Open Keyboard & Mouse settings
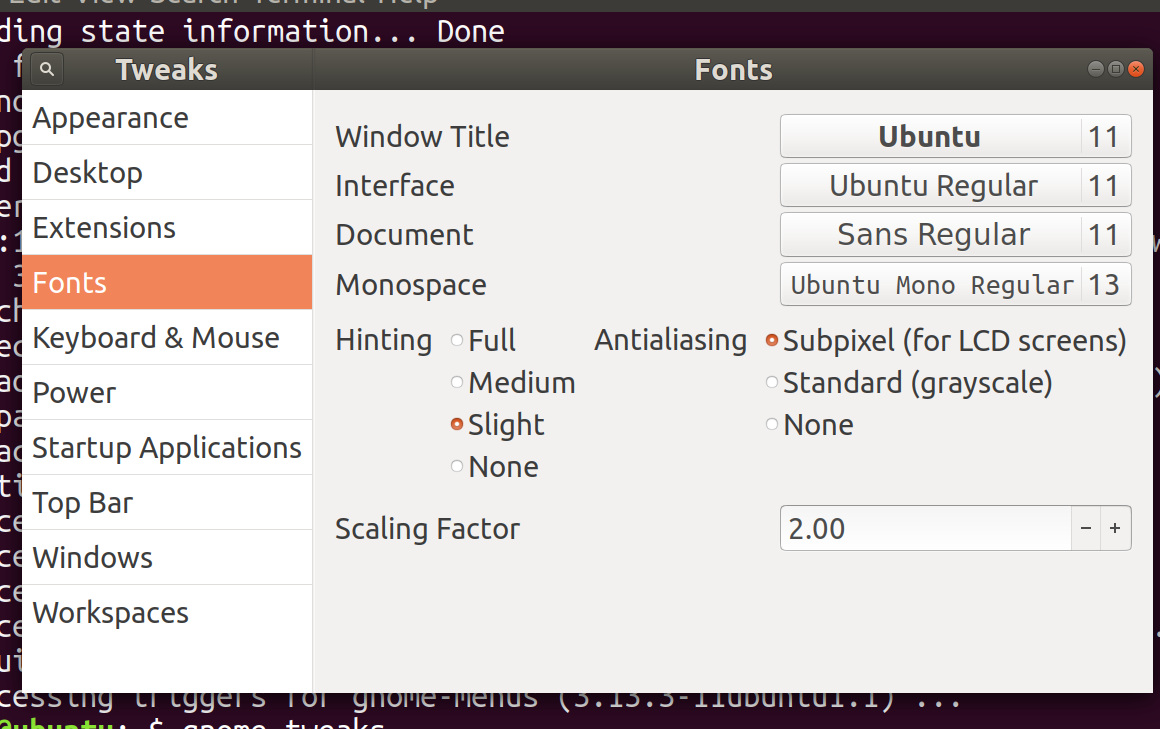The width and height of the screenshot is (1160, 729). pos(155,338)
